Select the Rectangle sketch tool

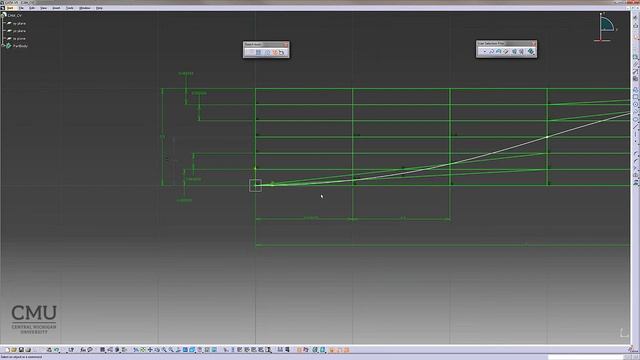635,97
